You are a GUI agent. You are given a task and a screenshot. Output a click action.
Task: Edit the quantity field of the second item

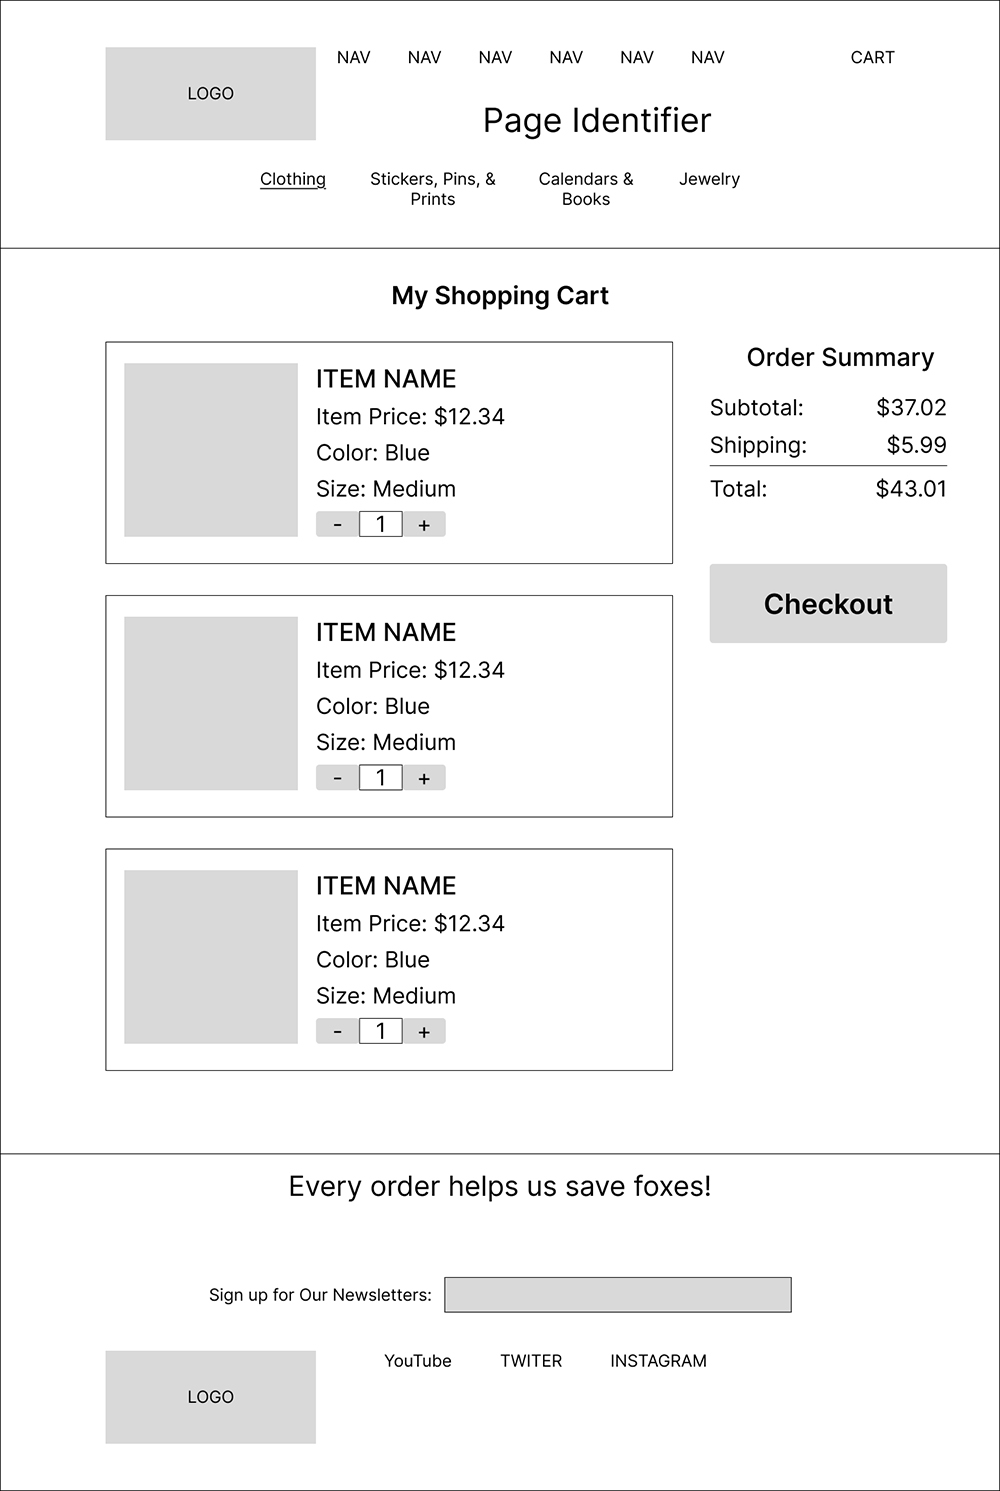tap(380, 776)
